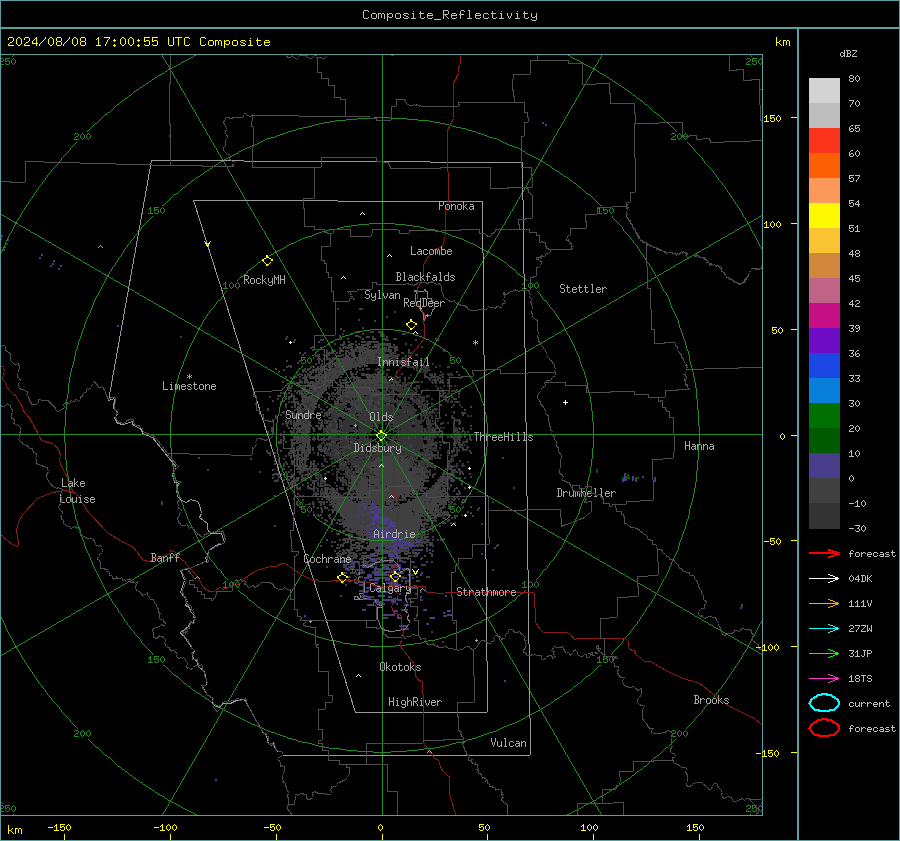Select yellow diamond marker above RockyMH
Viewport: 900px width, 841px height.
(x=267, y=261)
